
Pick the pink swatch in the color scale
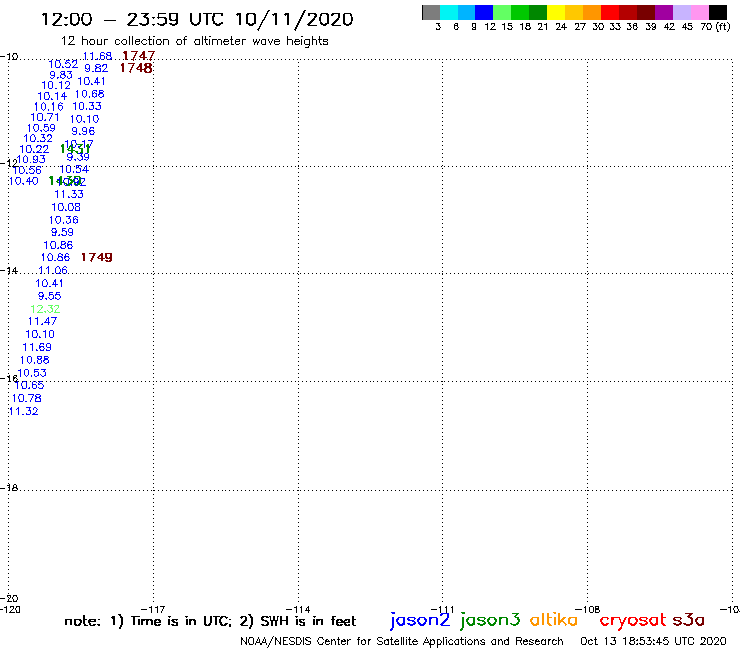point(700,13)
